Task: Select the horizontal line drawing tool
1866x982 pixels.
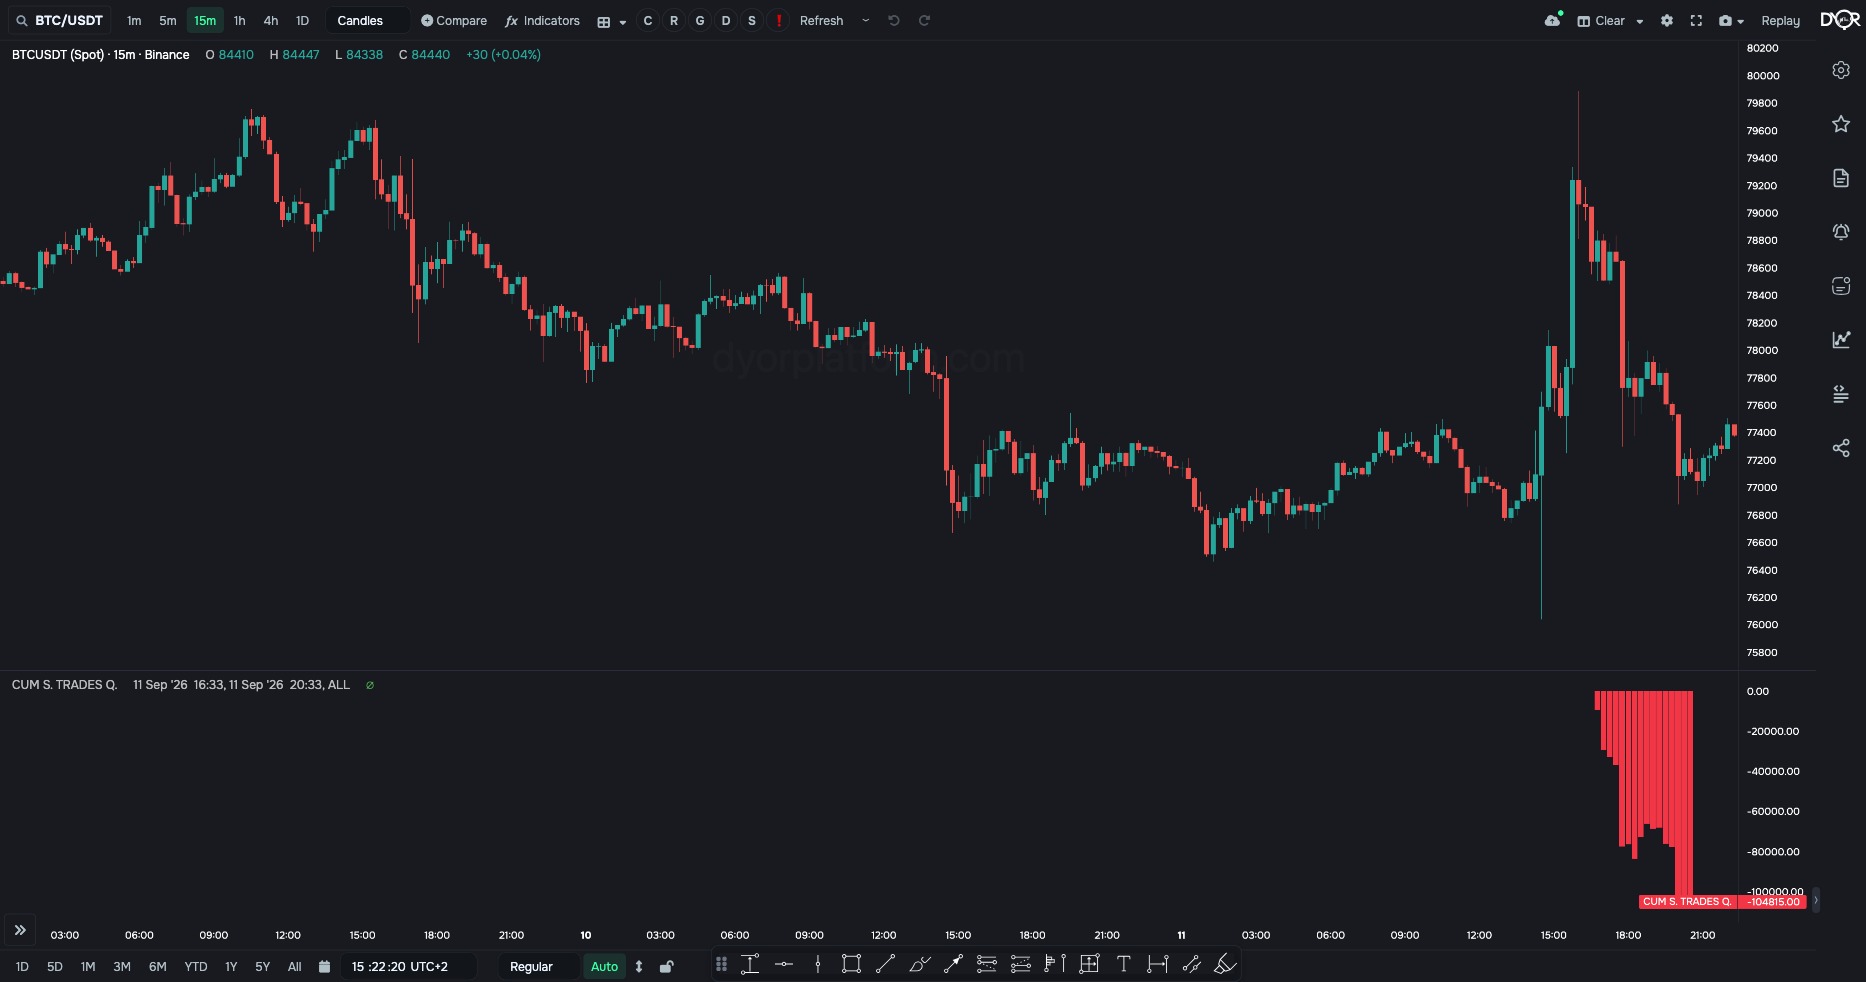Action: click(x=784, y=964)
